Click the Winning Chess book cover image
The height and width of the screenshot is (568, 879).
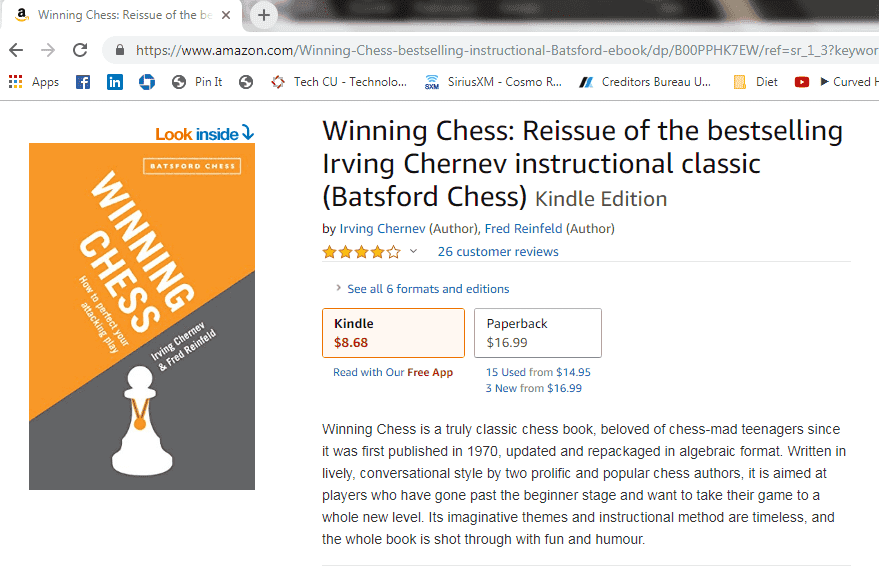point(142,316)
